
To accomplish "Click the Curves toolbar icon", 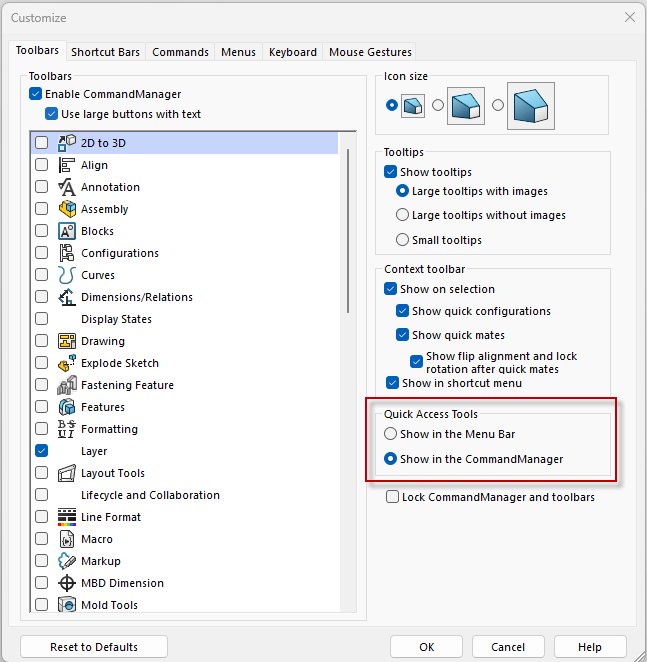I will click(x=67, y=275).
